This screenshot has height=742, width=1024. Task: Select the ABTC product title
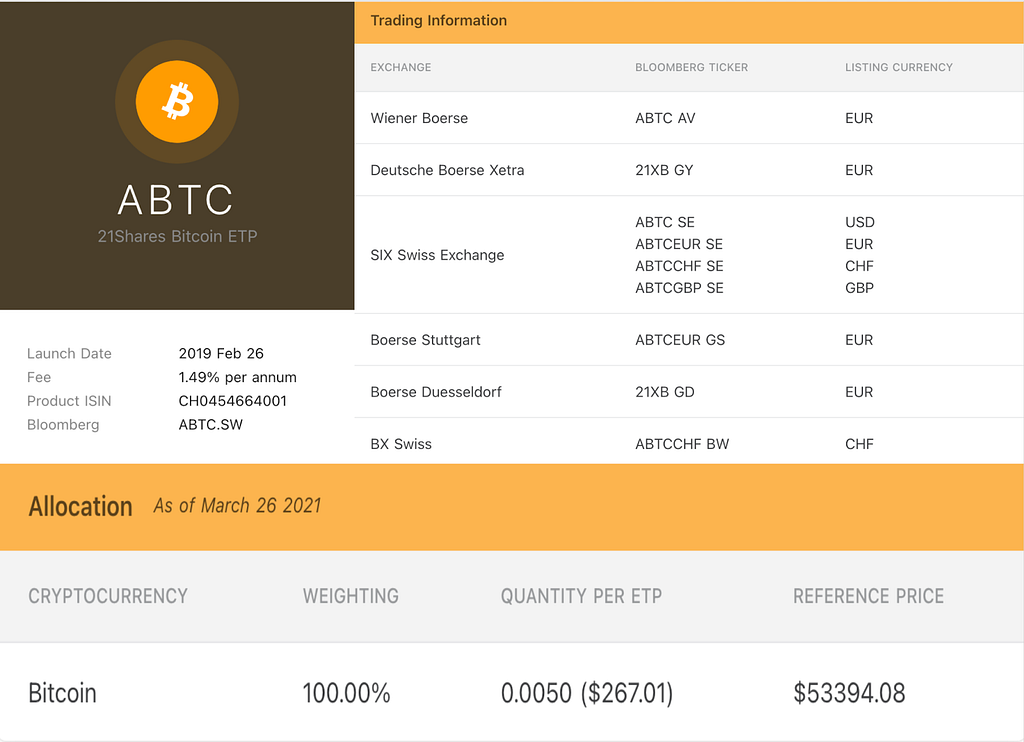pos(176,200)
